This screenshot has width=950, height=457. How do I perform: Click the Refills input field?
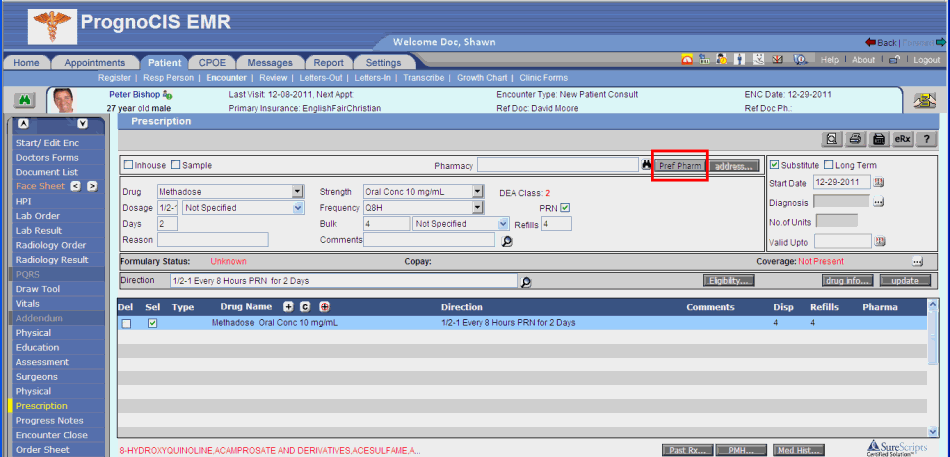coord(556,224)
